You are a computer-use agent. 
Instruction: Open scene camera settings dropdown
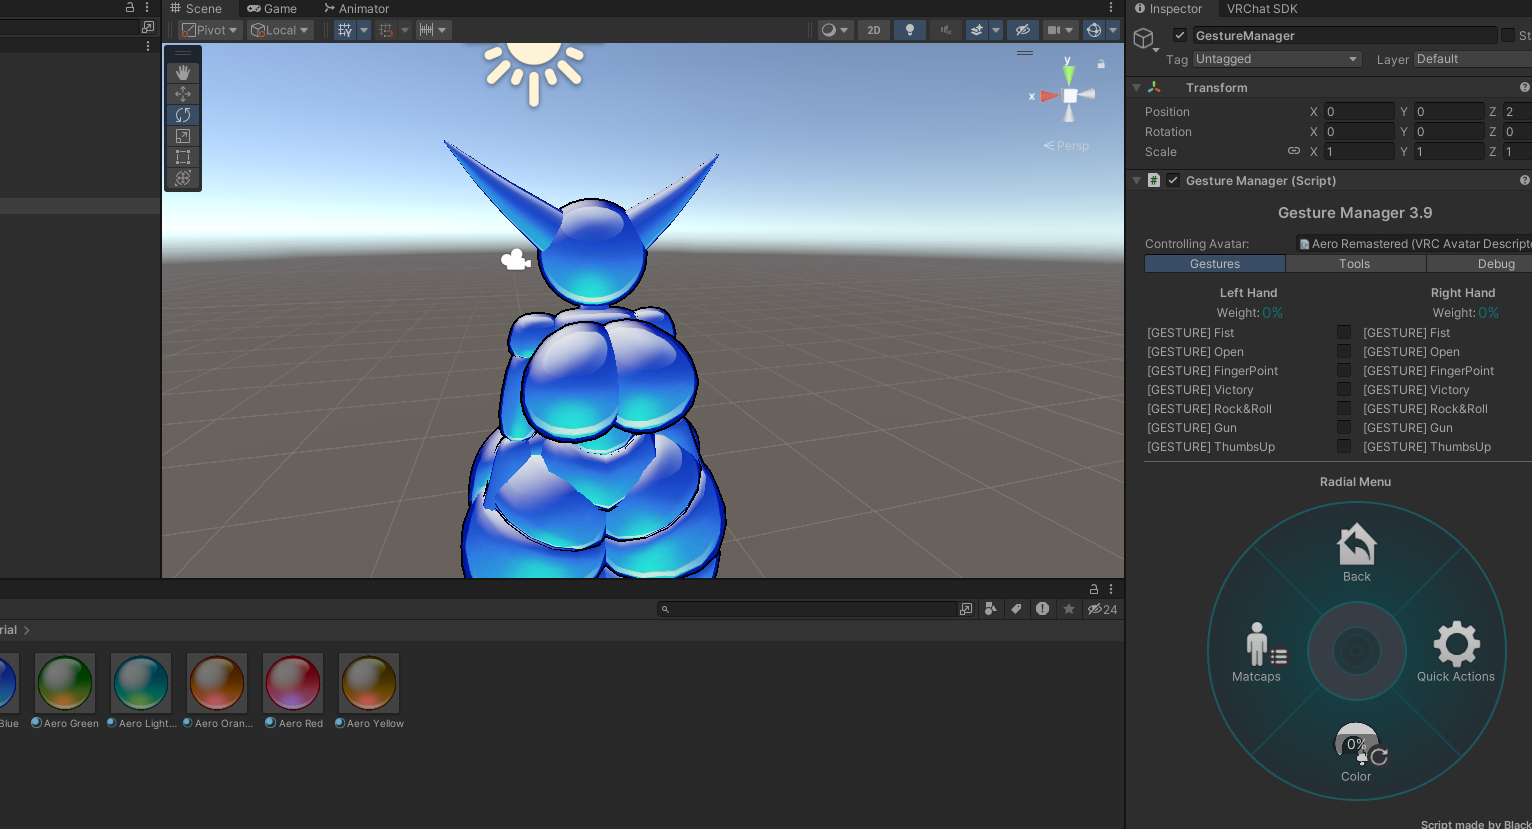(x=1059, y=30)
